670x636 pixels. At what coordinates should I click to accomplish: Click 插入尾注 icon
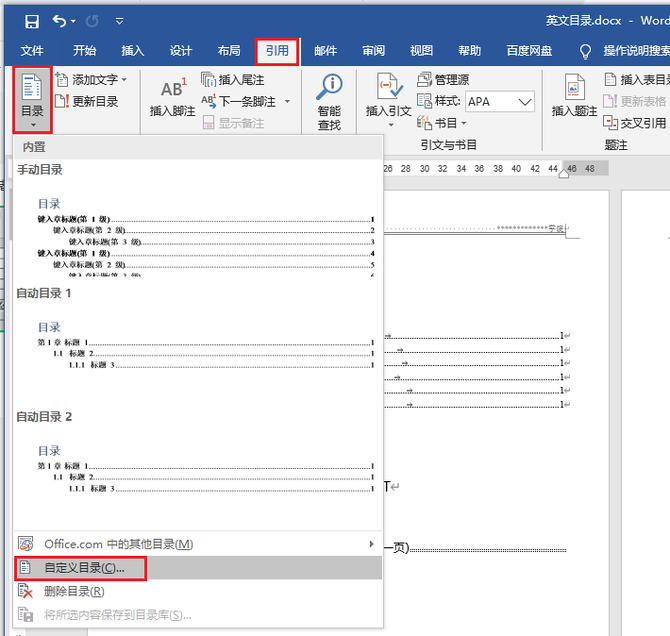[x=209, y=80]
